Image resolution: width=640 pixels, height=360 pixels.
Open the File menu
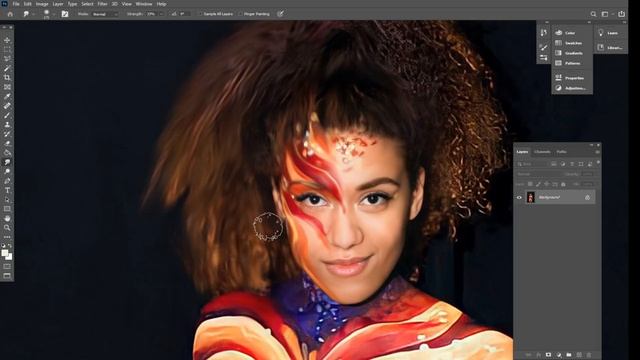16,4
